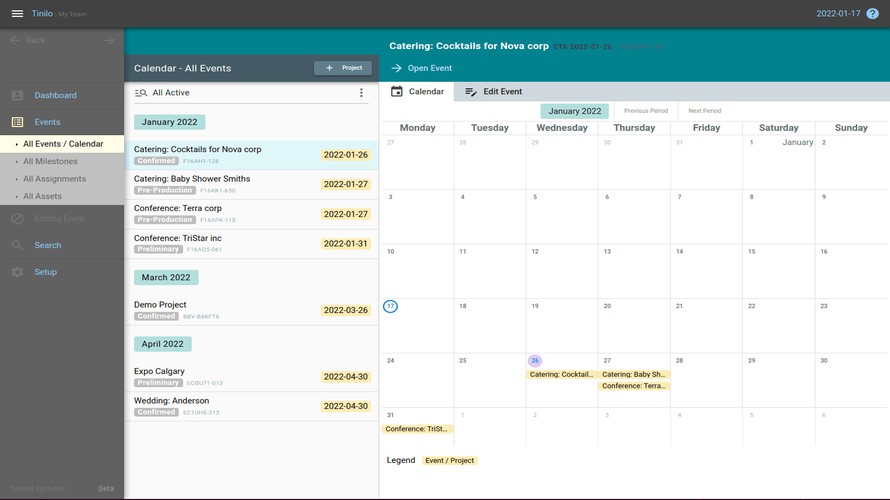Viewport: 890px width, 500px height.
Task: Select the Calendar tab
Action: (417, 91)
